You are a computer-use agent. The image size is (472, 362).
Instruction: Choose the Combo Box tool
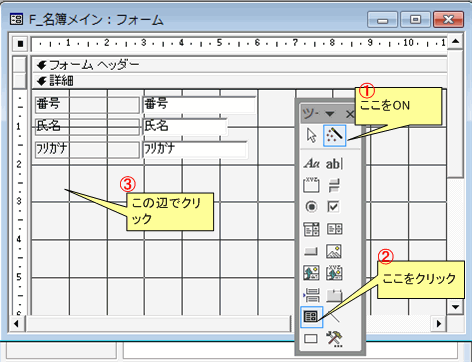(311, 229)
